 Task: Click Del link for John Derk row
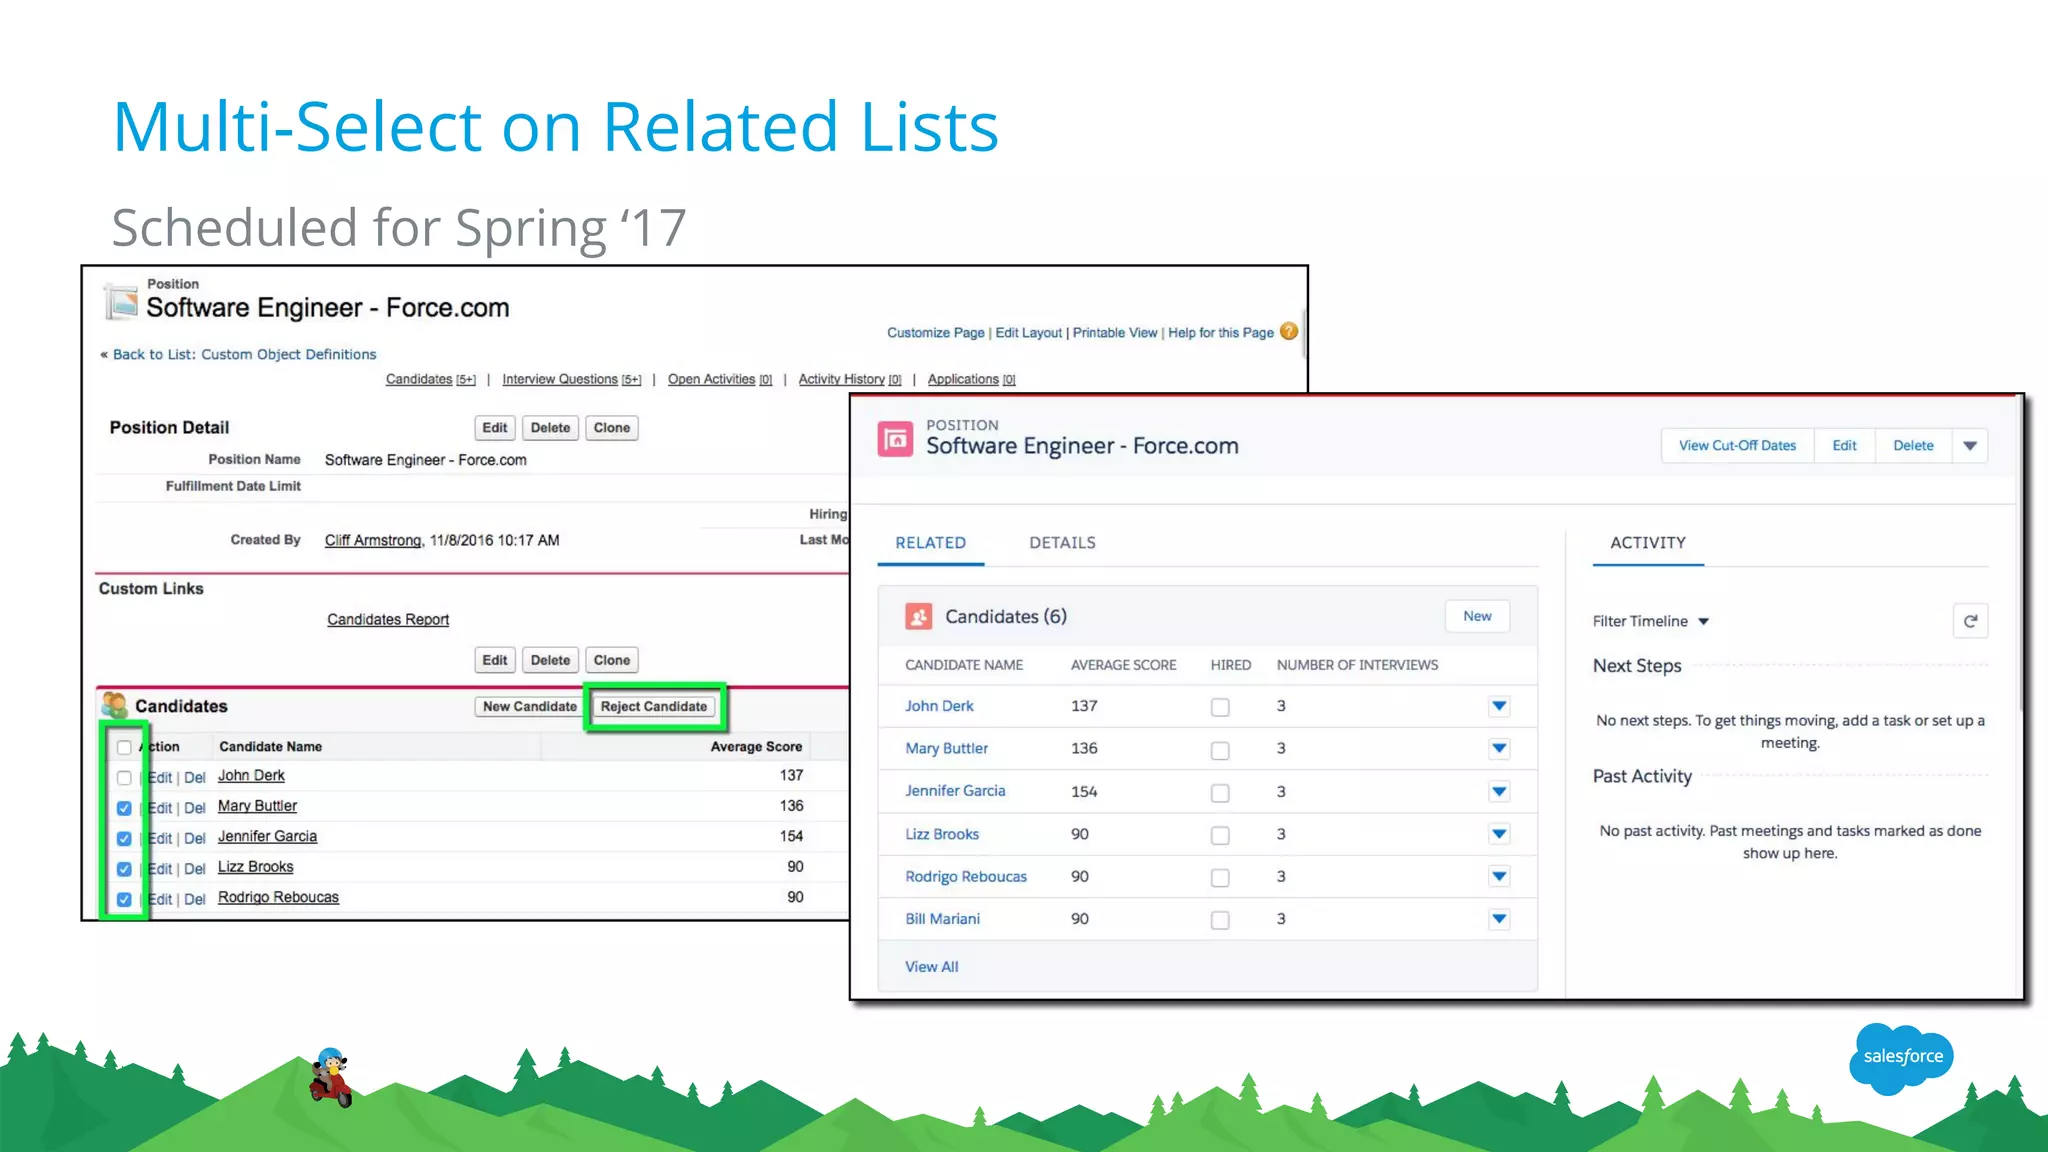[194, 777]
